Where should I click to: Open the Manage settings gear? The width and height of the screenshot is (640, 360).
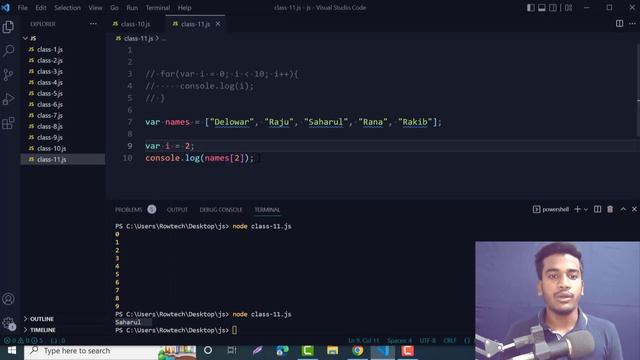click(8, 323)
